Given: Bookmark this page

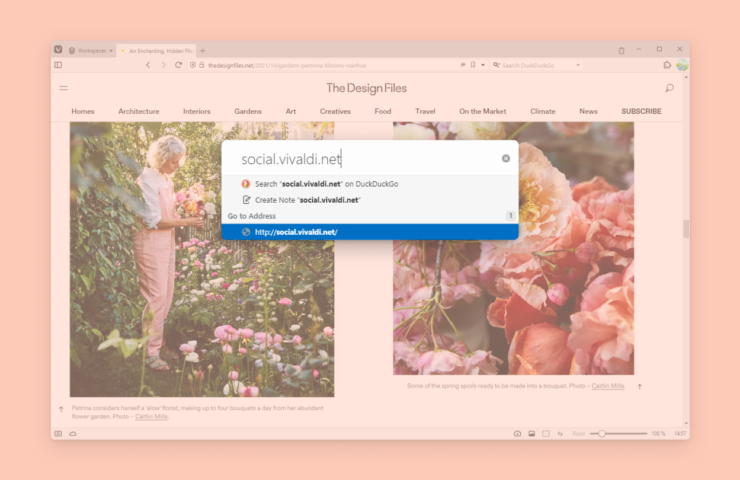Looking at the screenshot, I should click(x=473, y=65).
